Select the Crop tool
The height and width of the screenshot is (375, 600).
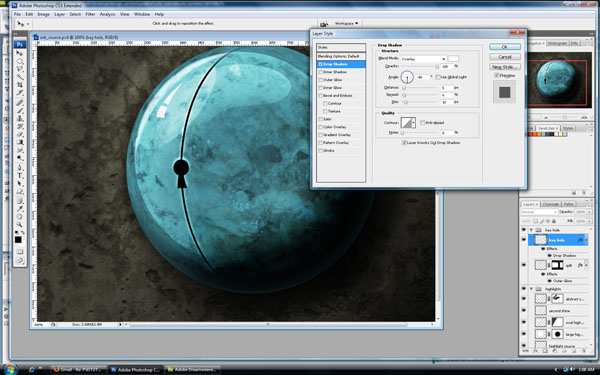20,85
